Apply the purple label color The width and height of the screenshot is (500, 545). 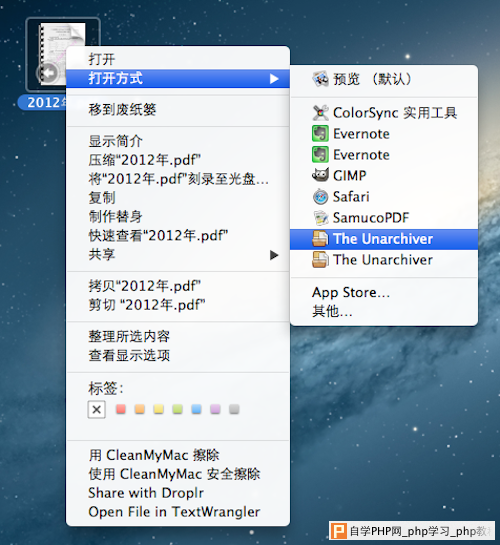pos(215,409)
